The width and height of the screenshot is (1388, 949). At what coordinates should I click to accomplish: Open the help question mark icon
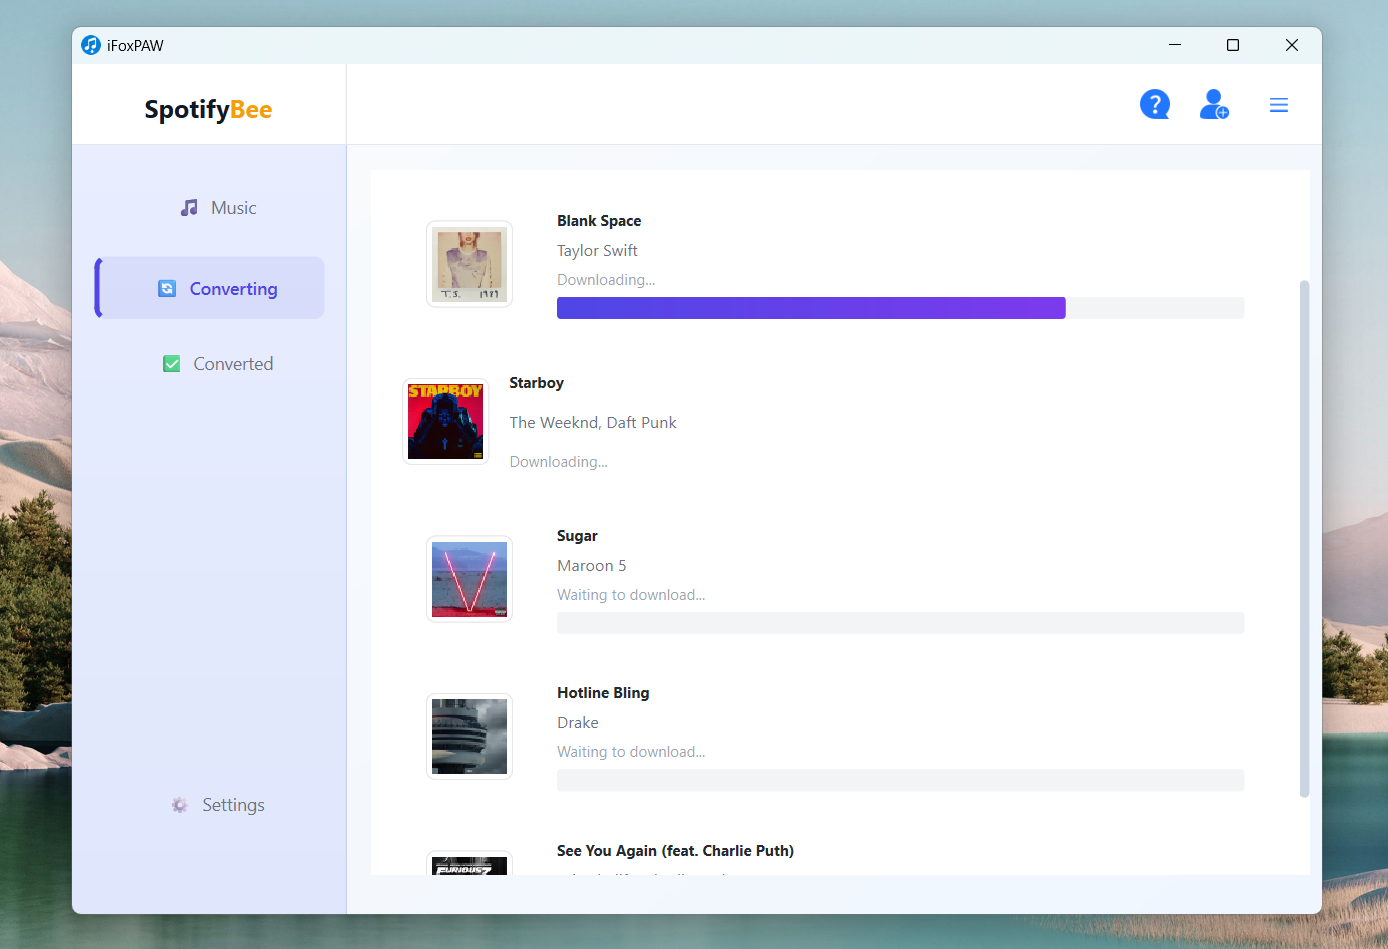click(1154, 104)
